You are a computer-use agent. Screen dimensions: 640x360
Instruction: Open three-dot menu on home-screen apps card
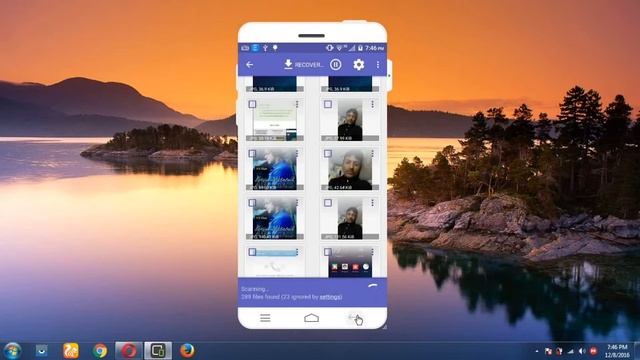tap(372, 252)
